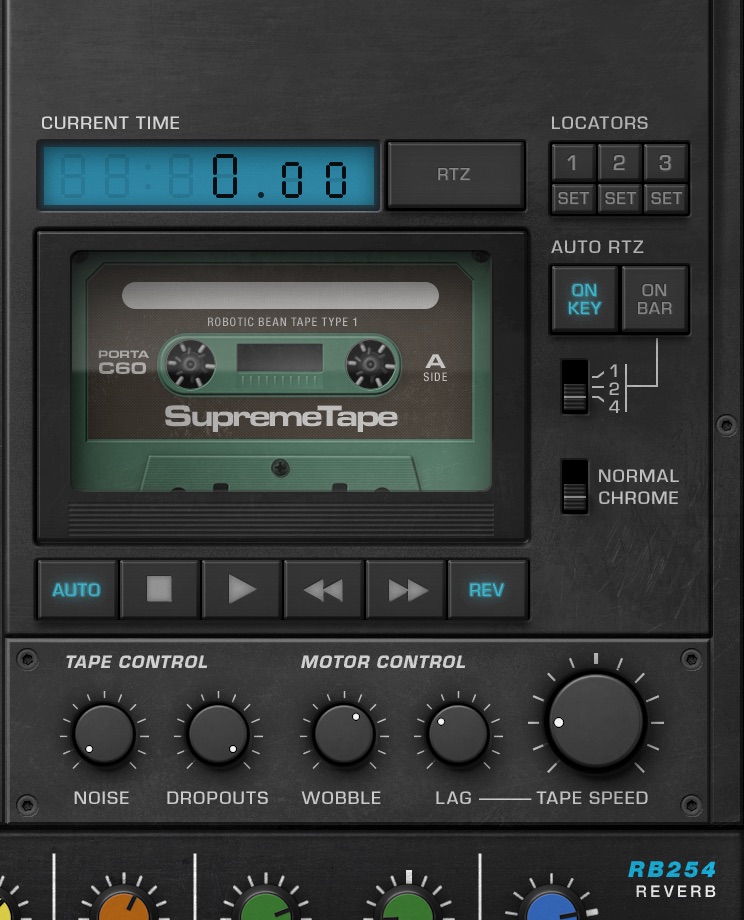The height and width of the screenshot is (920, 744).
Task: Jump to locator 2
Action: (619, 162)
